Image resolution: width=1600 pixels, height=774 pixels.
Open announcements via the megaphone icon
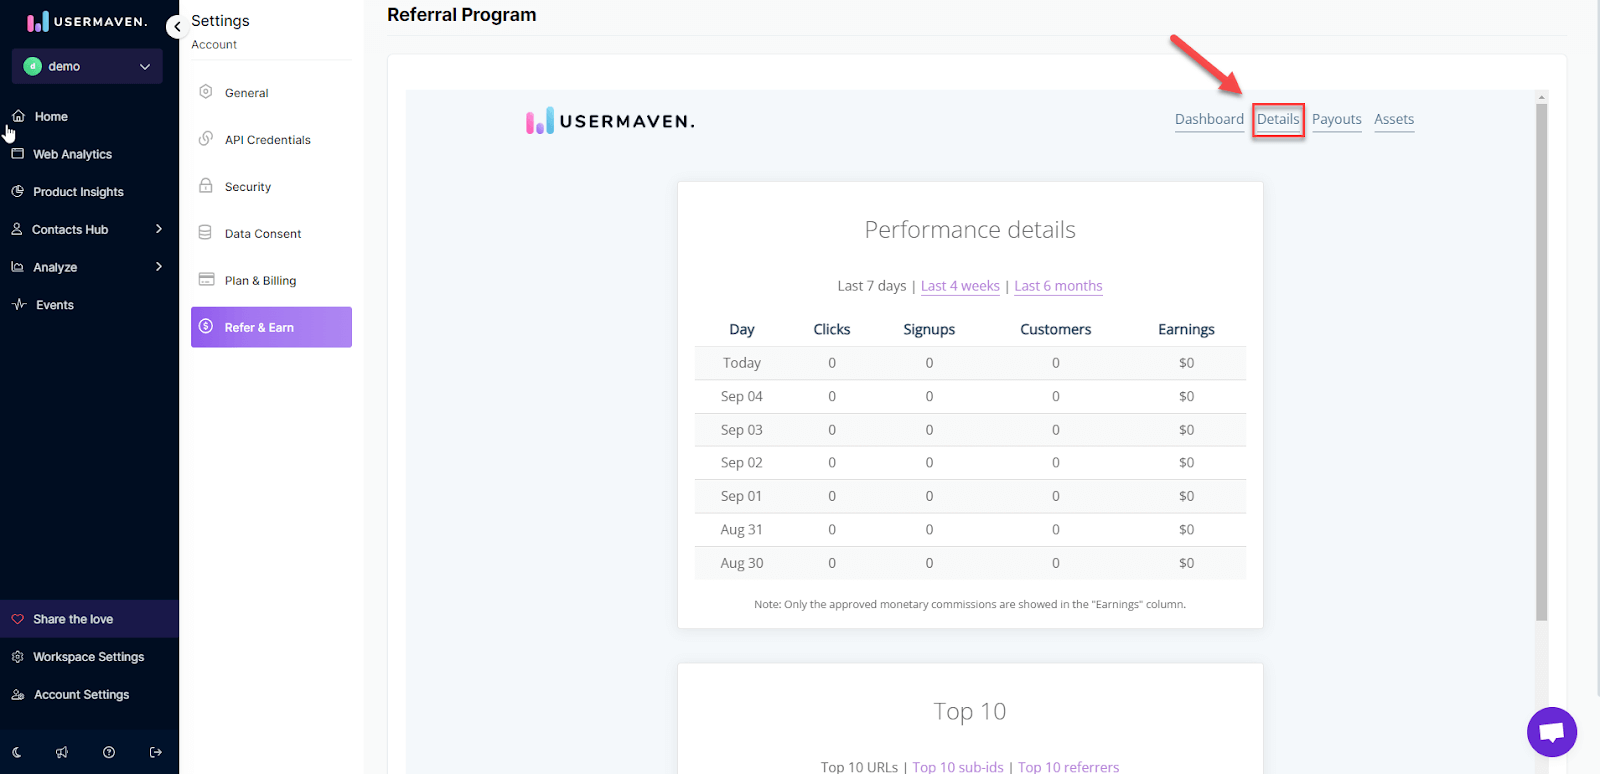pos(62,752)
